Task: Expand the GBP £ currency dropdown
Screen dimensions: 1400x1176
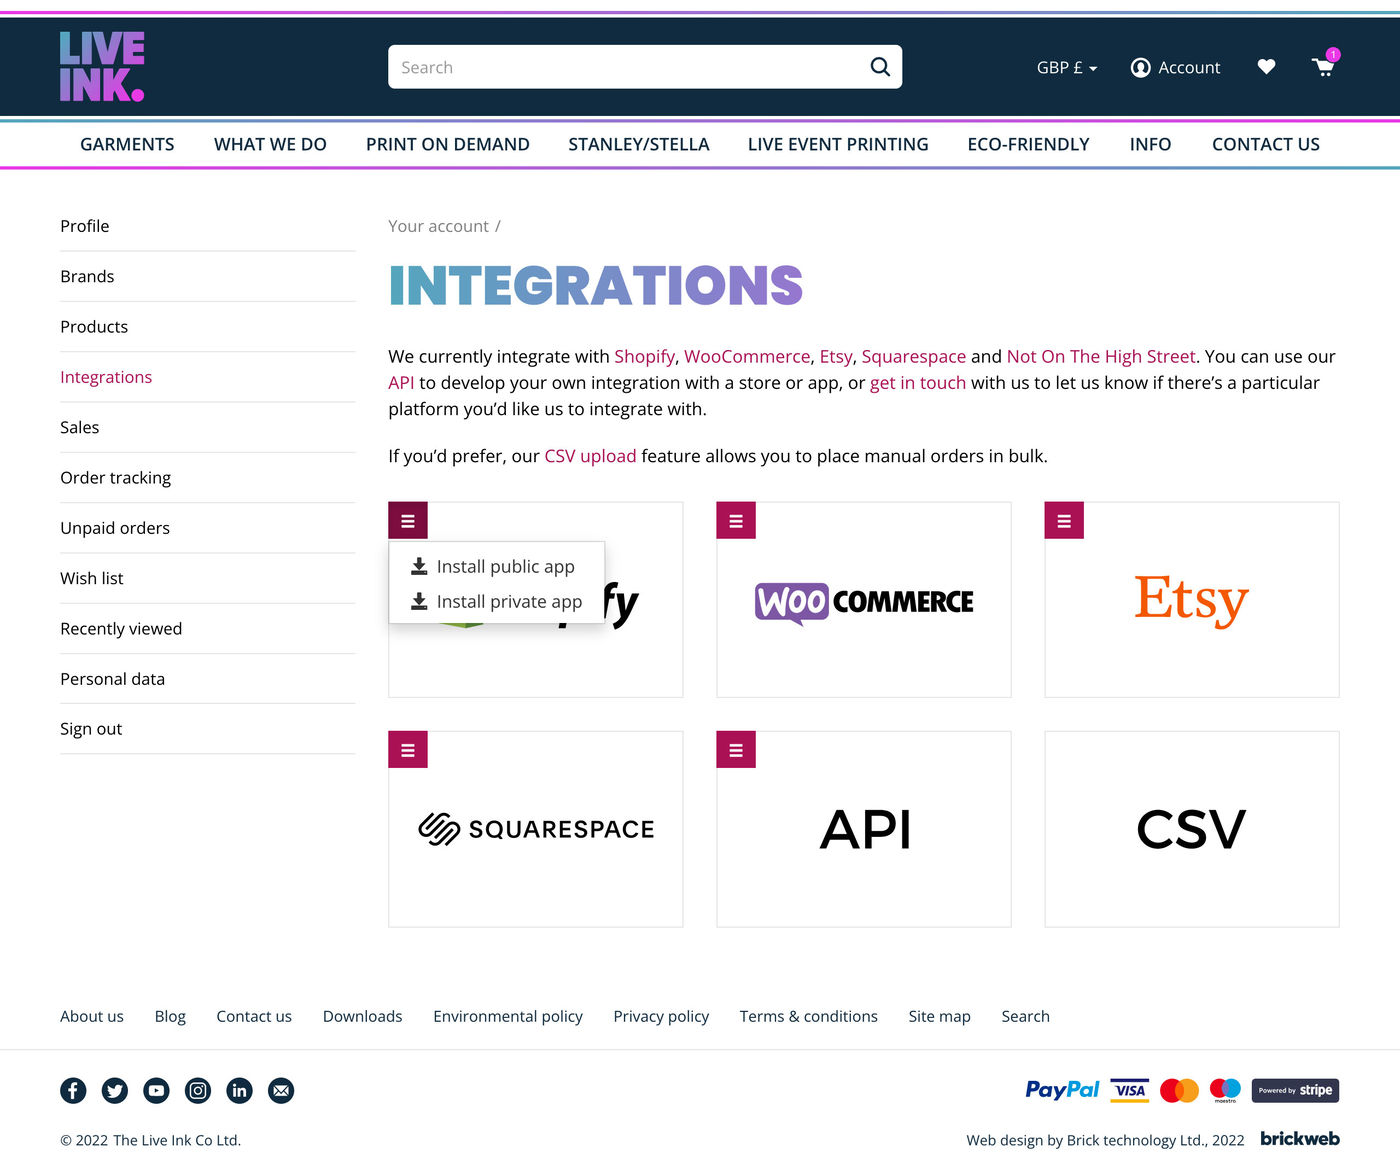Action: (1066, 68)
